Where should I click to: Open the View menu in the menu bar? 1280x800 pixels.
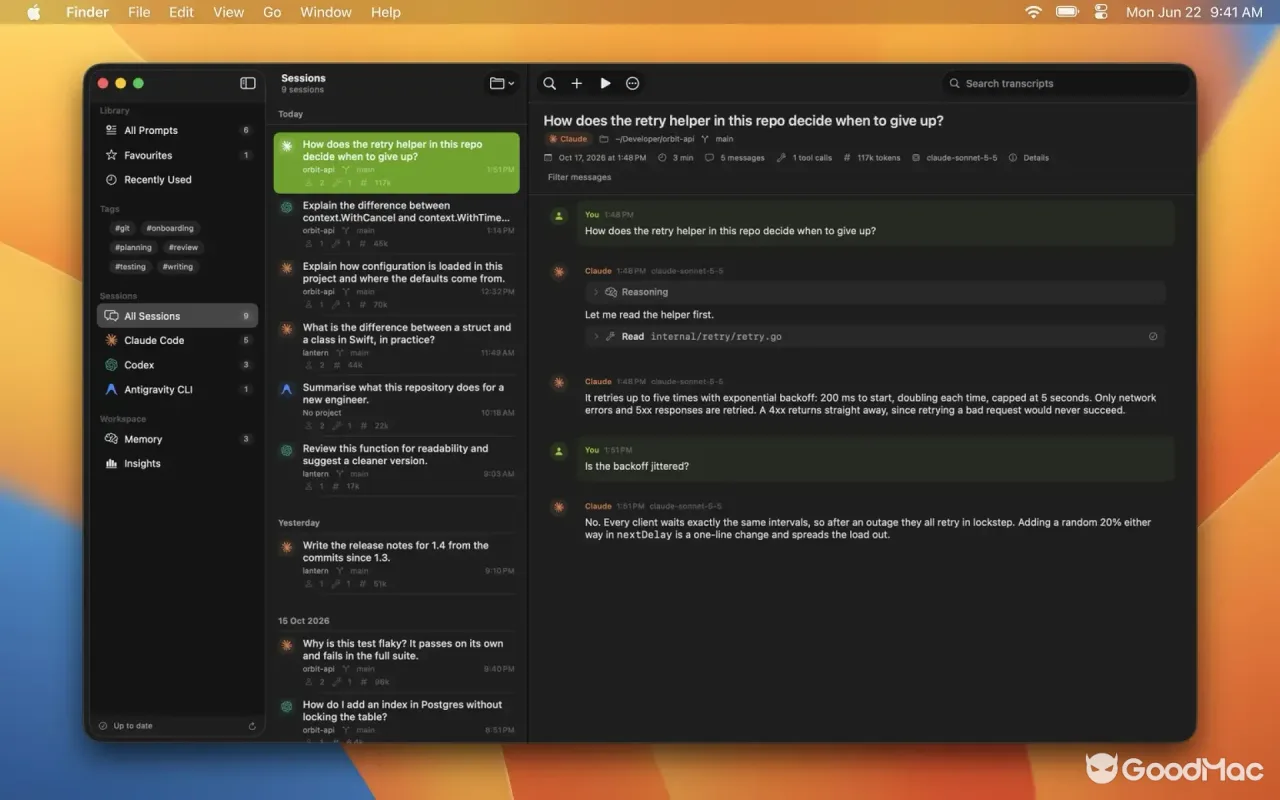[229, 12]
